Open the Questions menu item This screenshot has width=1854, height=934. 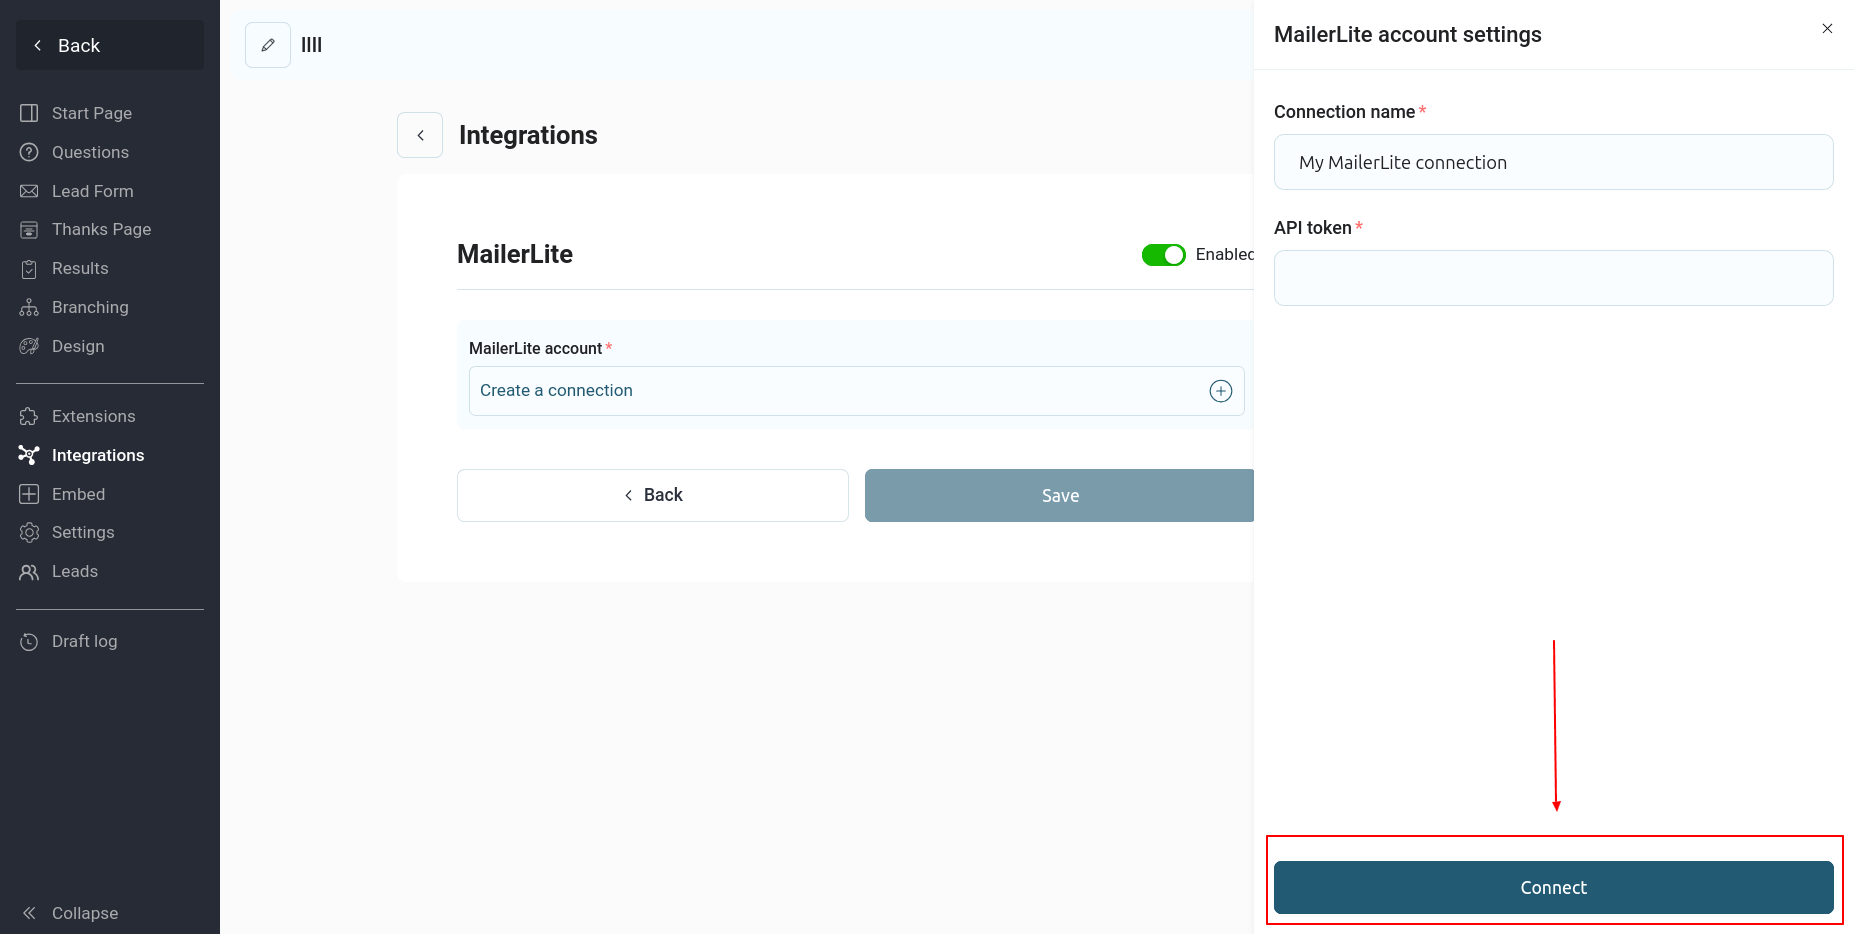click(x=90, y=152)
